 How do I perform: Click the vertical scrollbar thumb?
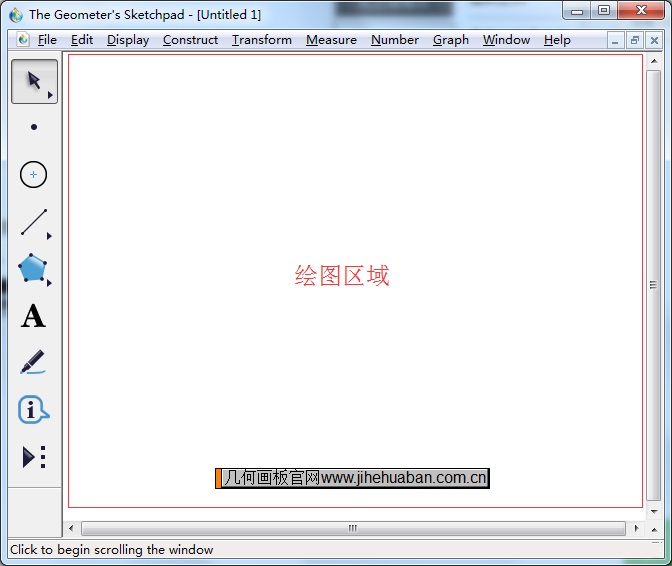pos(653,285)
